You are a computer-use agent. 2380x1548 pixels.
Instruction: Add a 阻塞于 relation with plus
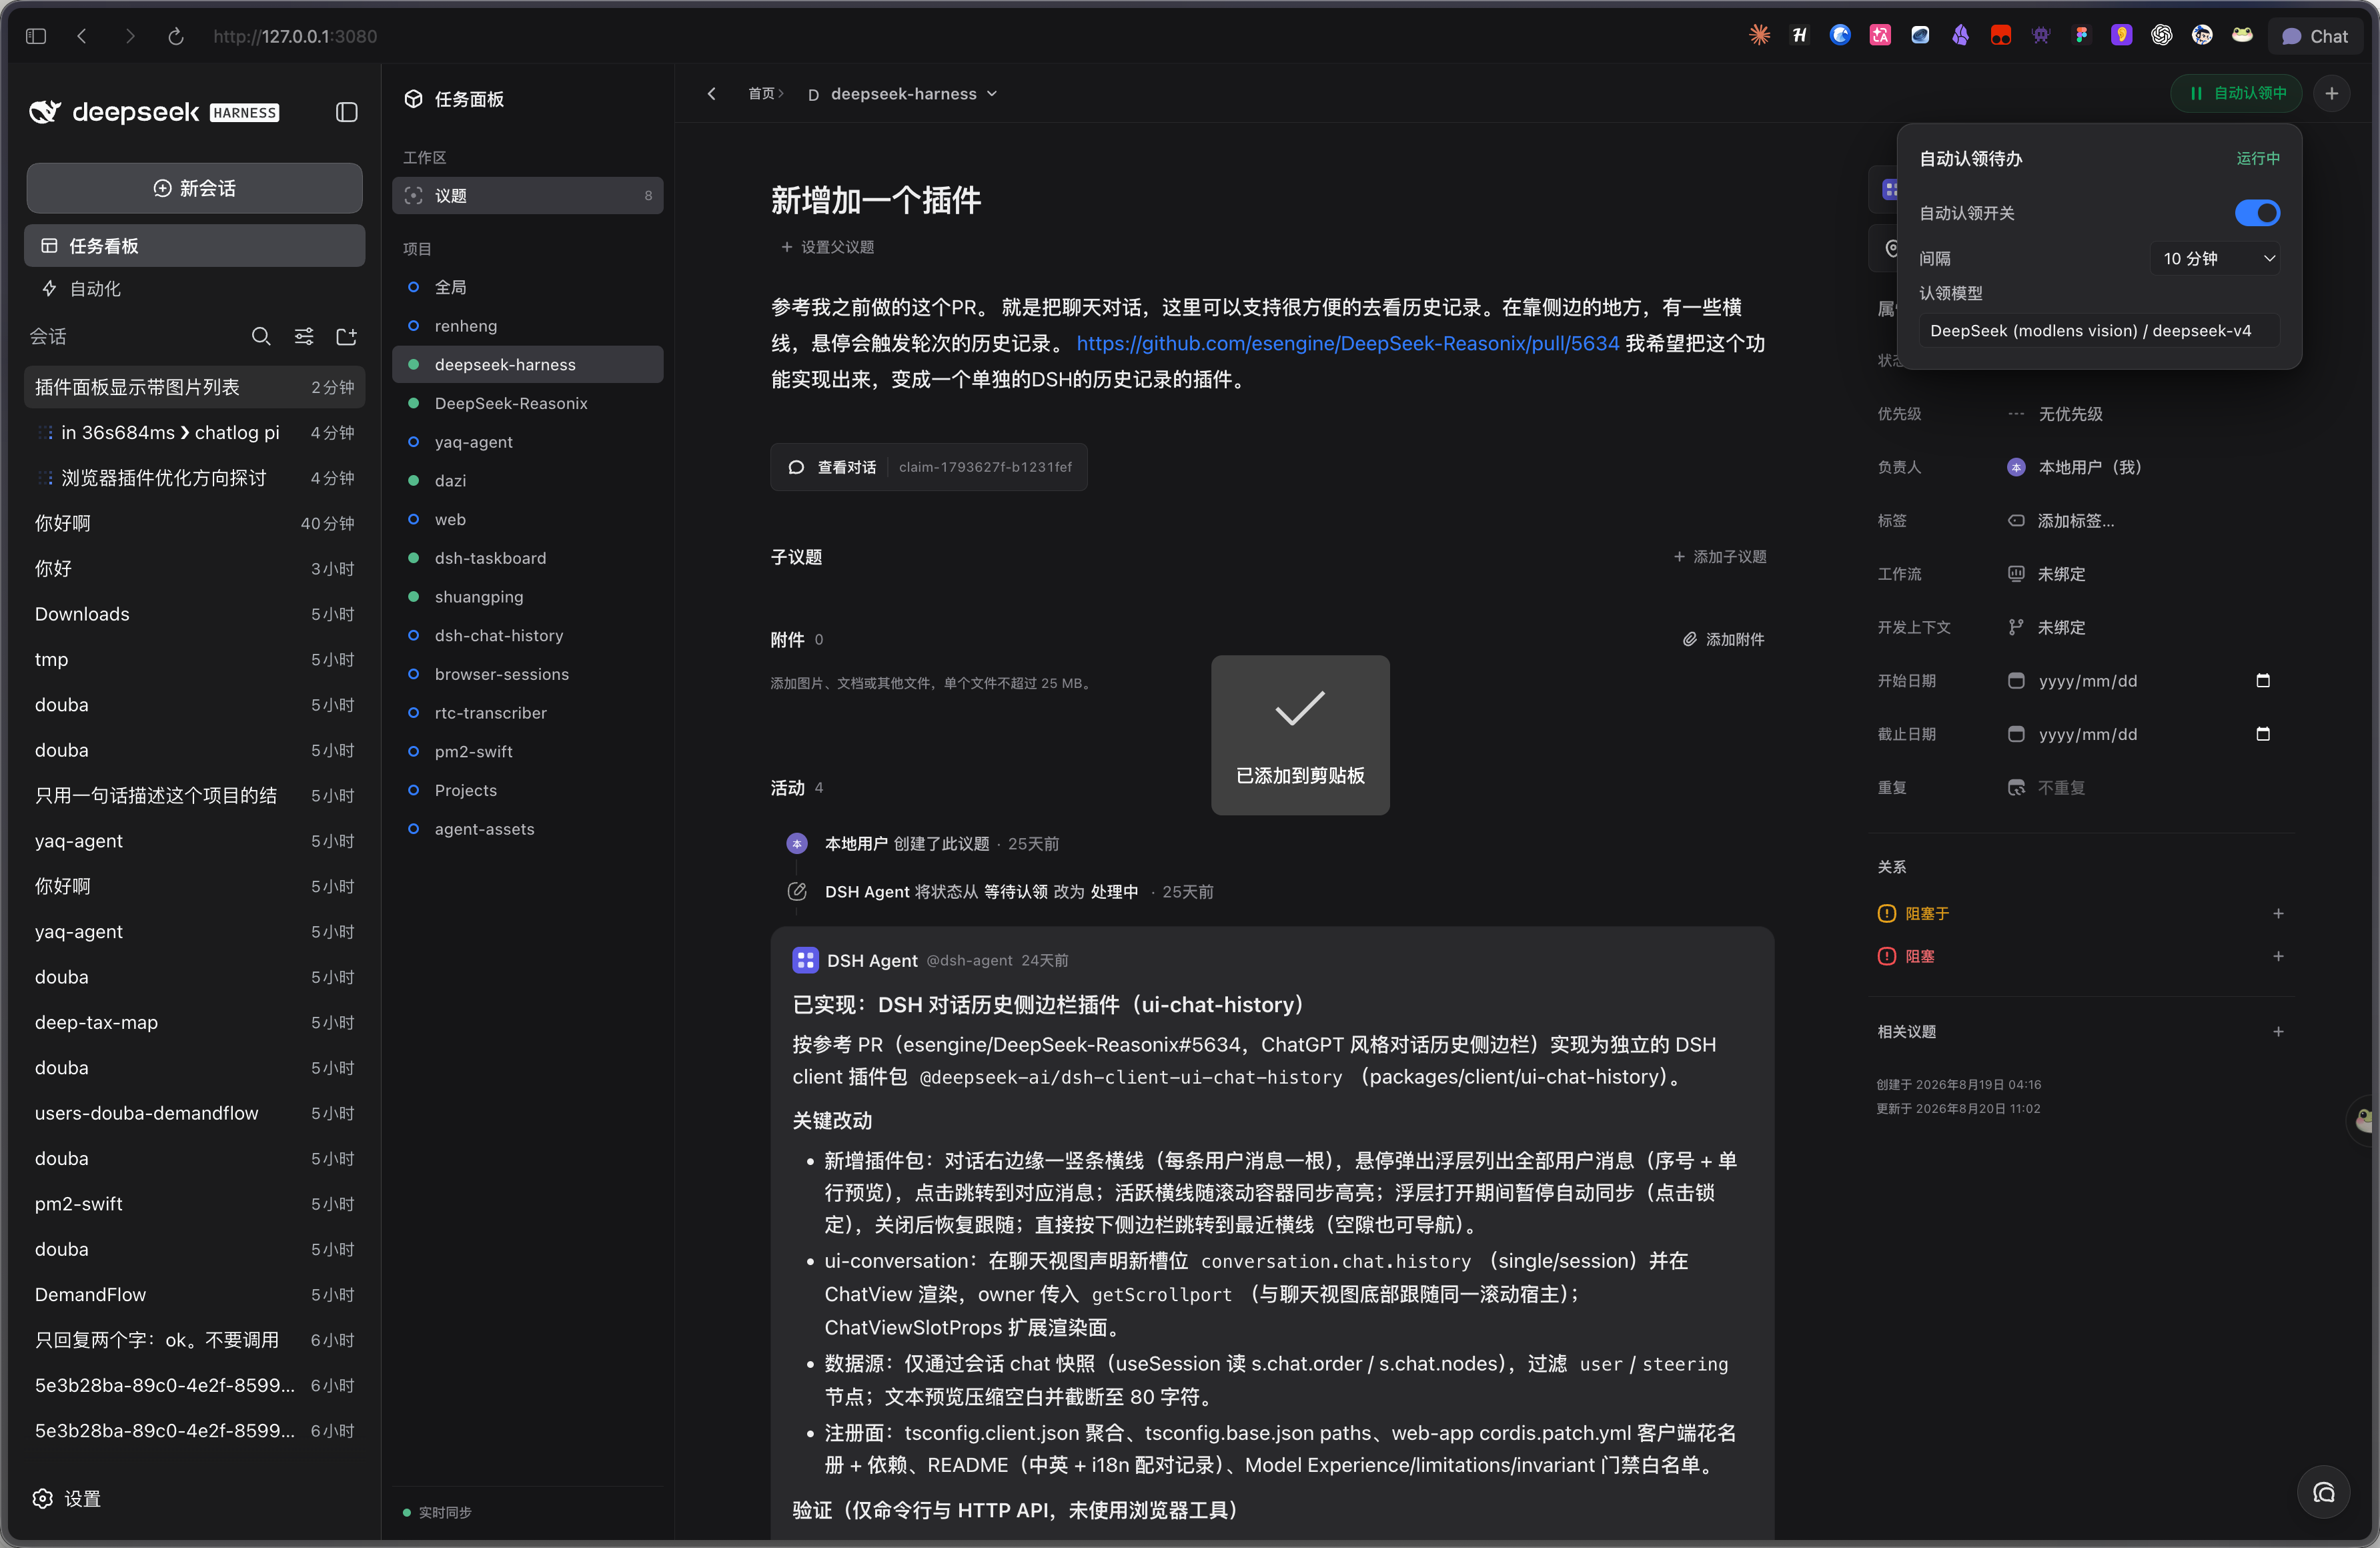pyautogui.click(x=2278, y=913)
